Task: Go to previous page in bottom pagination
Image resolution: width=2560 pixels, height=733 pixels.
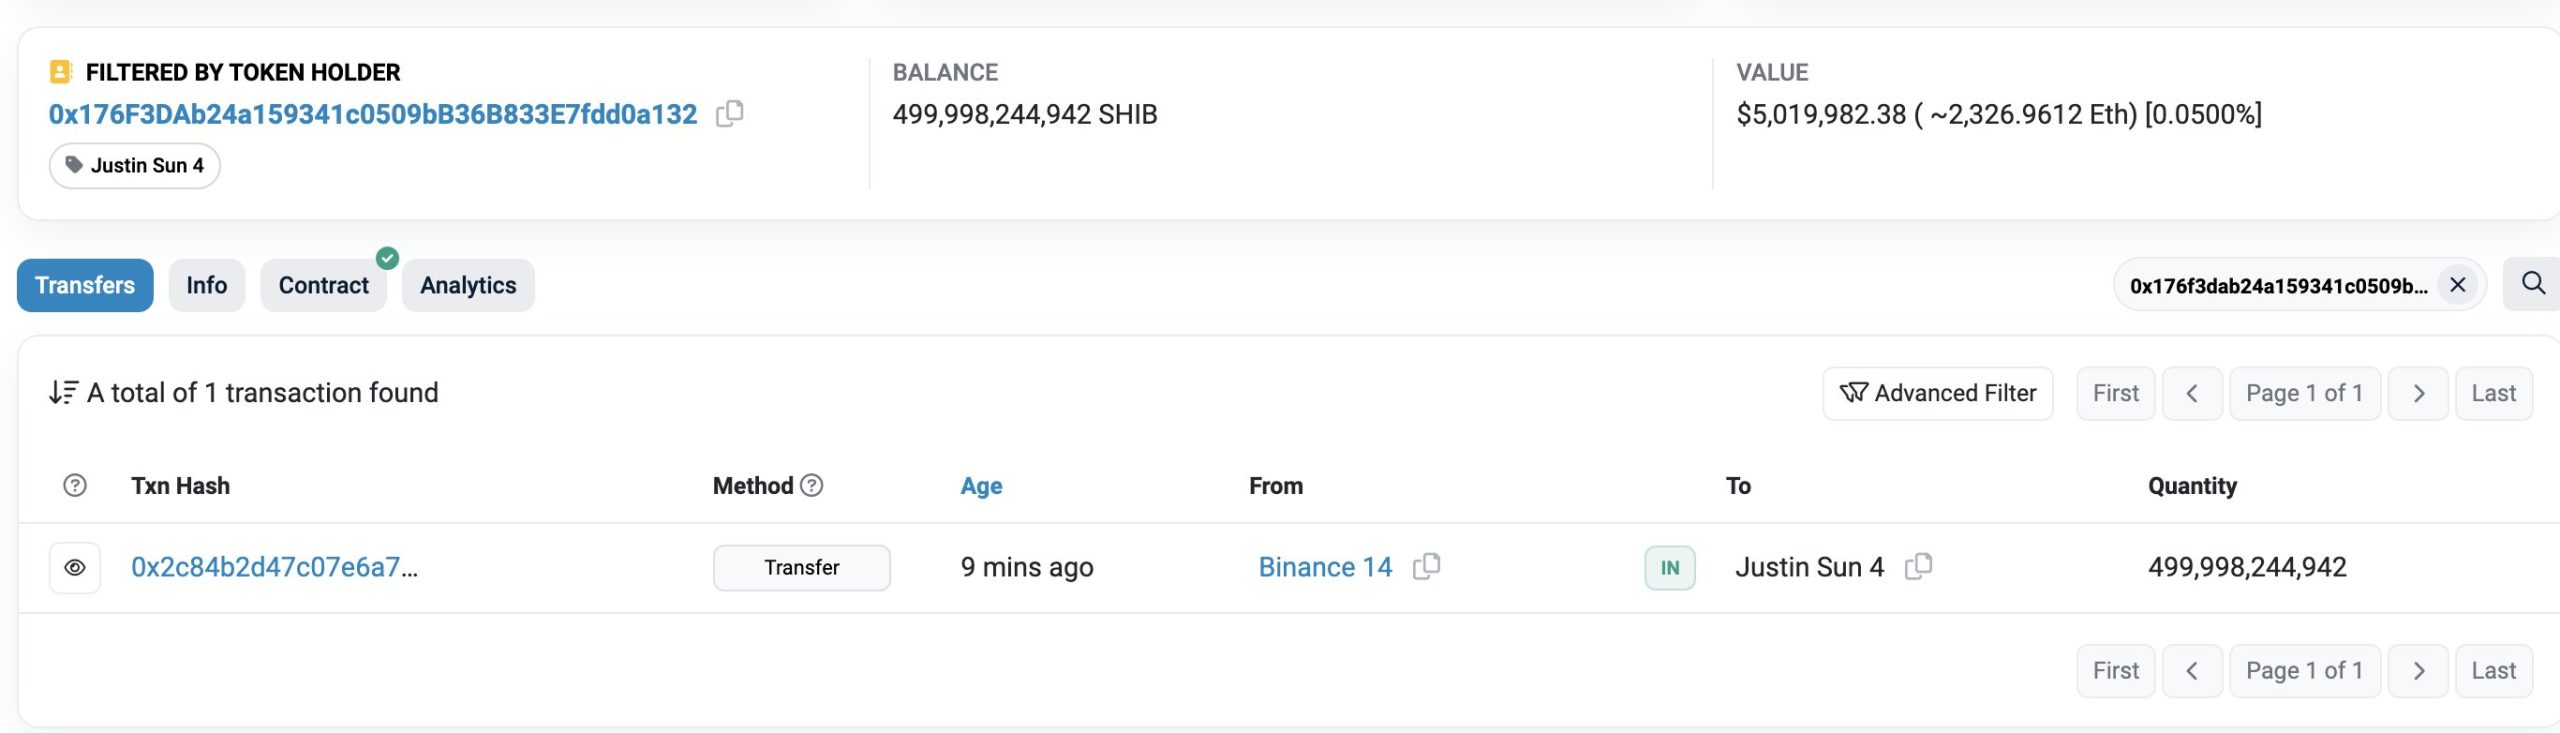Action: (2192, 671)
